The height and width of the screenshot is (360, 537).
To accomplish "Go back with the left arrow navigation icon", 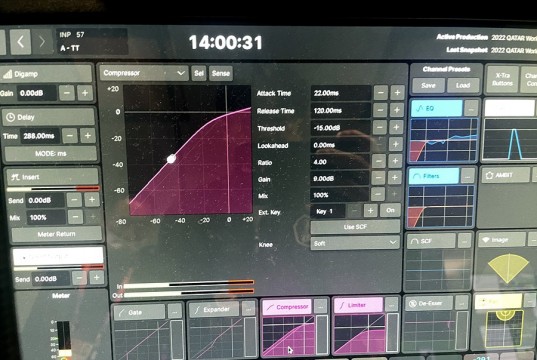I will (21, 42).
